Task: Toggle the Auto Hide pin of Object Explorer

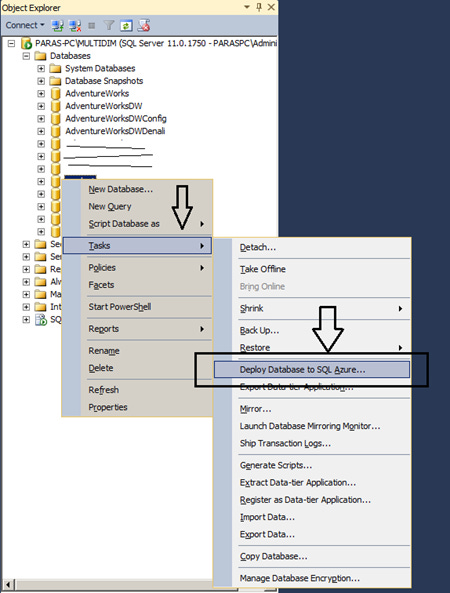Action: click(259, 7)
